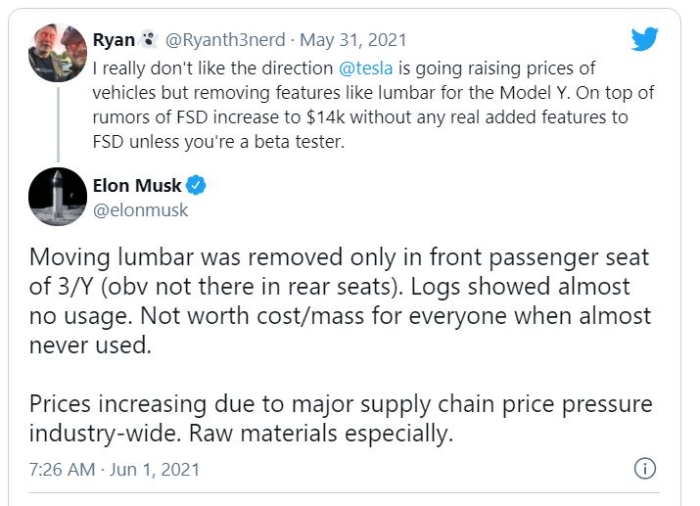Click the Elon Musk display name
Screen dimensions: 700x506
[x=146, y=186]
